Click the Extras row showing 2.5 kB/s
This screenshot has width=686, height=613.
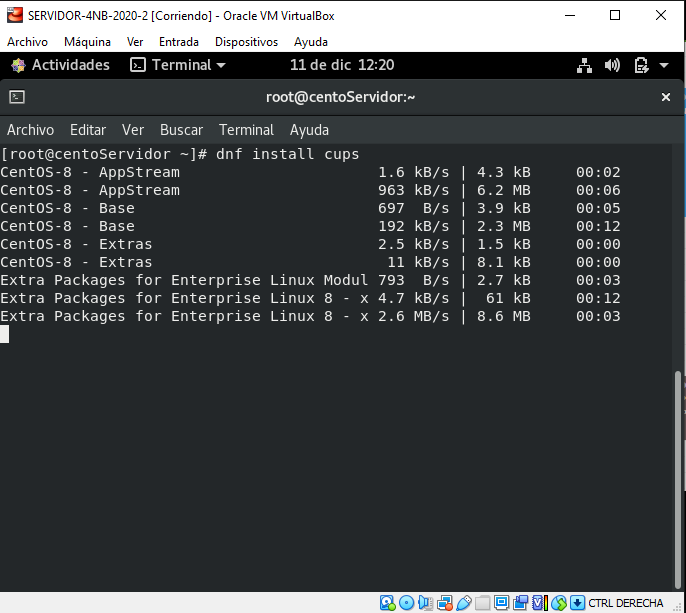click(x=310, y=244)
